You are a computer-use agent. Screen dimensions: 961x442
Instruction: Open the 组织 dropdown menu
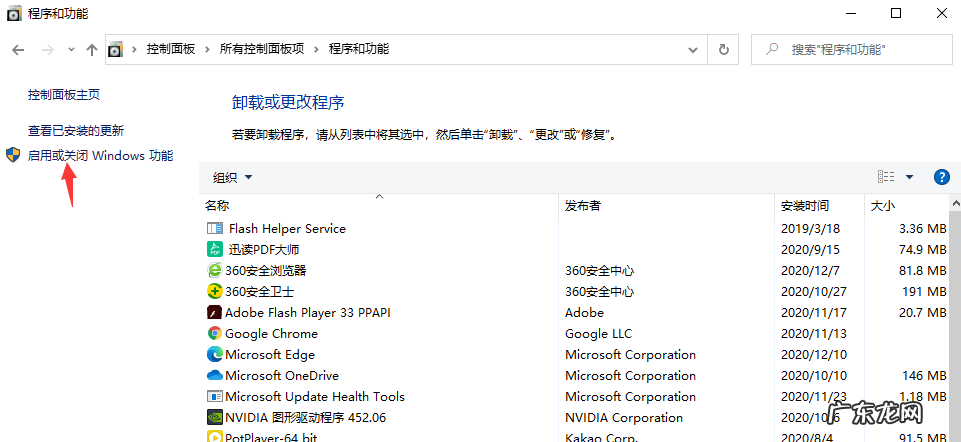pyautogui.click(x=232, y=178)
